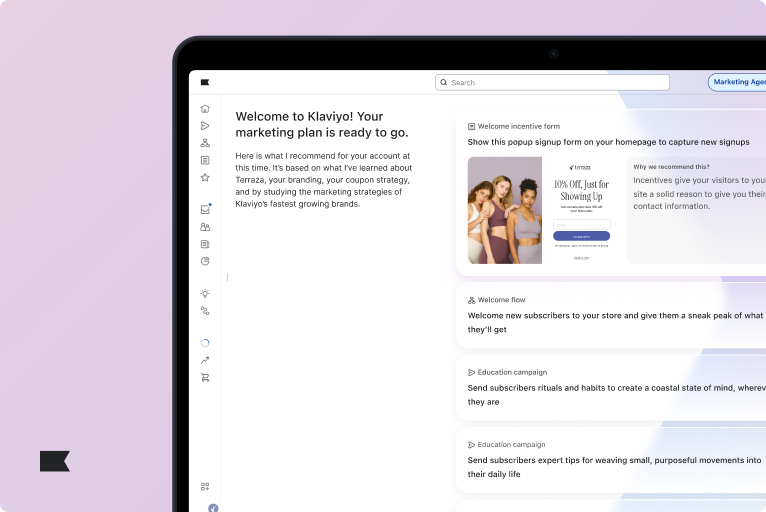
Task: Click 'Why we recommend this?' heading
Action: pyautogui.click(x=671, y=167)
